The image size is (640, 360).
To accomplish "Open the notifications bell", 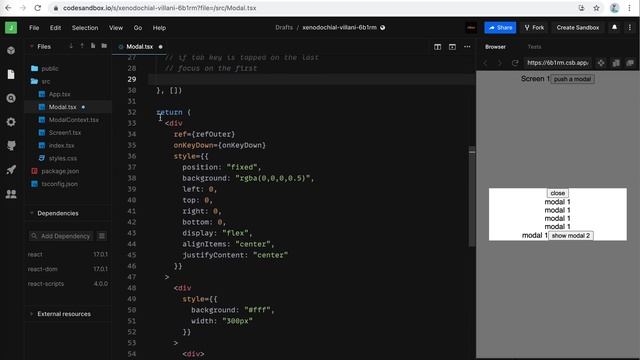I will pyautogui.click(x=614, y=27).
